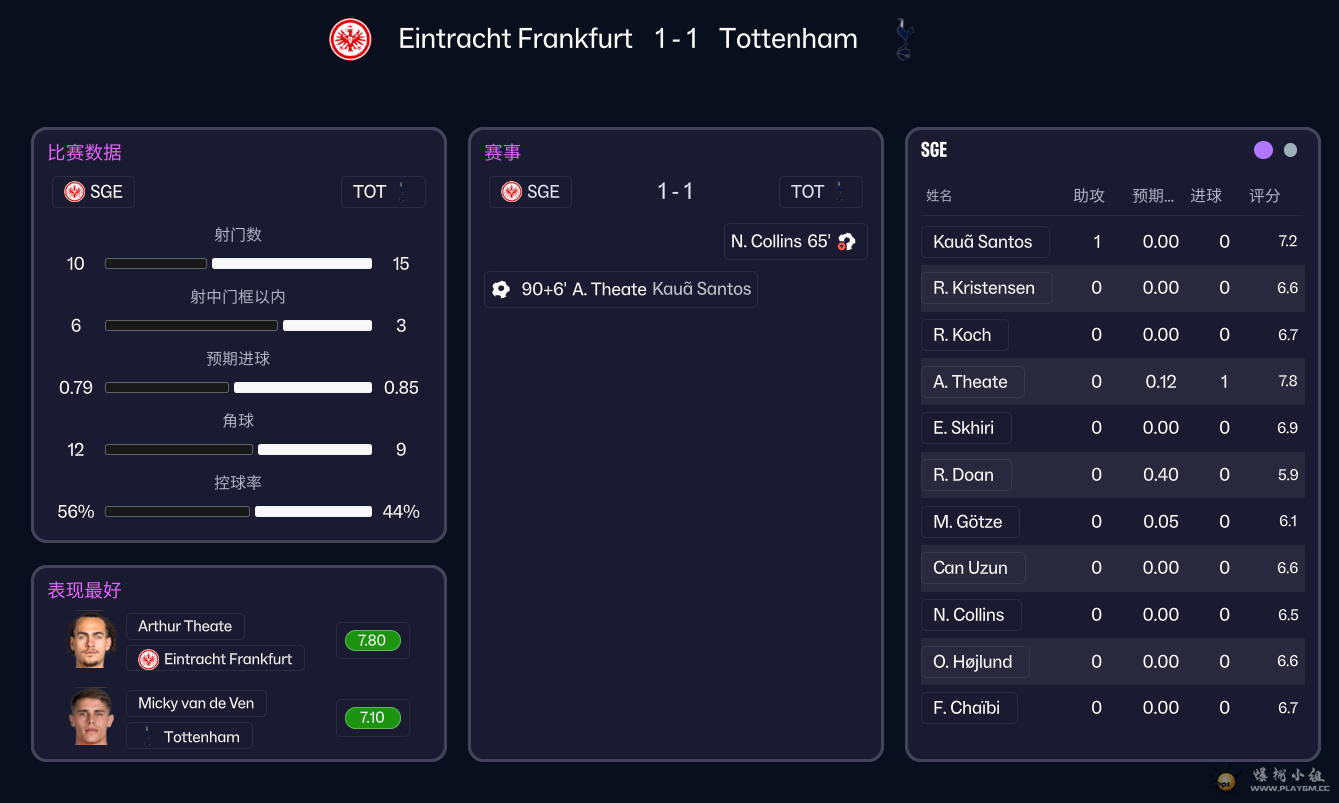1339x803 pixels.
Task: Click Arthur Theate's 7.80 rating badge
Action: [372, 641]
